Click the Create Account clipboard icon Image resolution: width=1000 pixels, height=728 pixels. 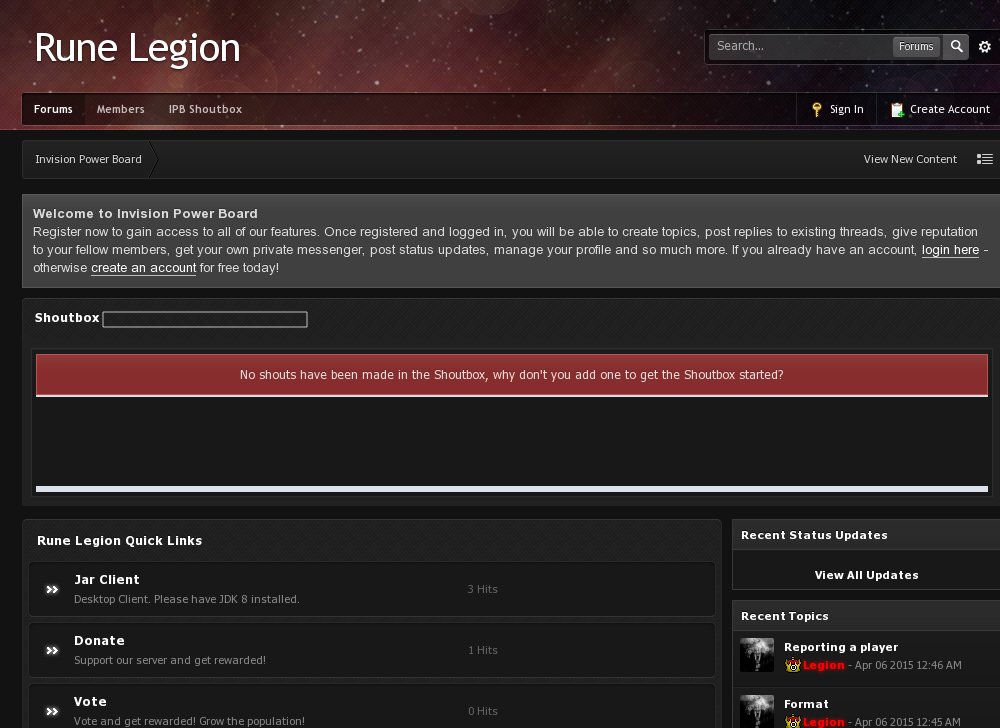897,110
